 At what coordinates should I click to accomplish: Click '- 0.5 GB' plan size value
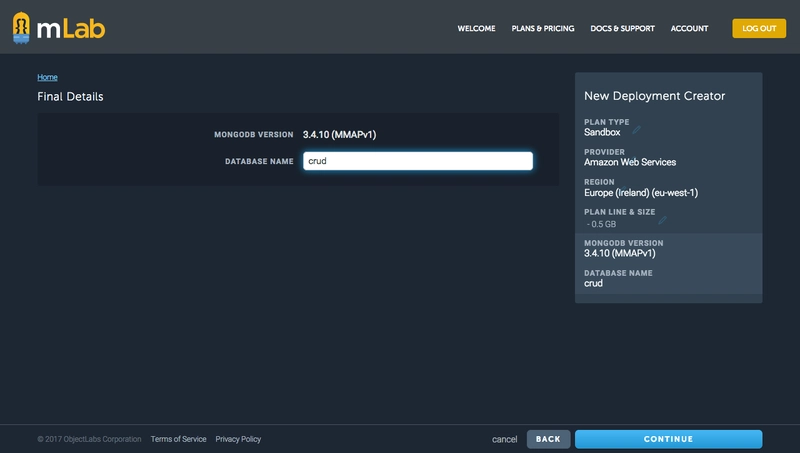point(602,224)
